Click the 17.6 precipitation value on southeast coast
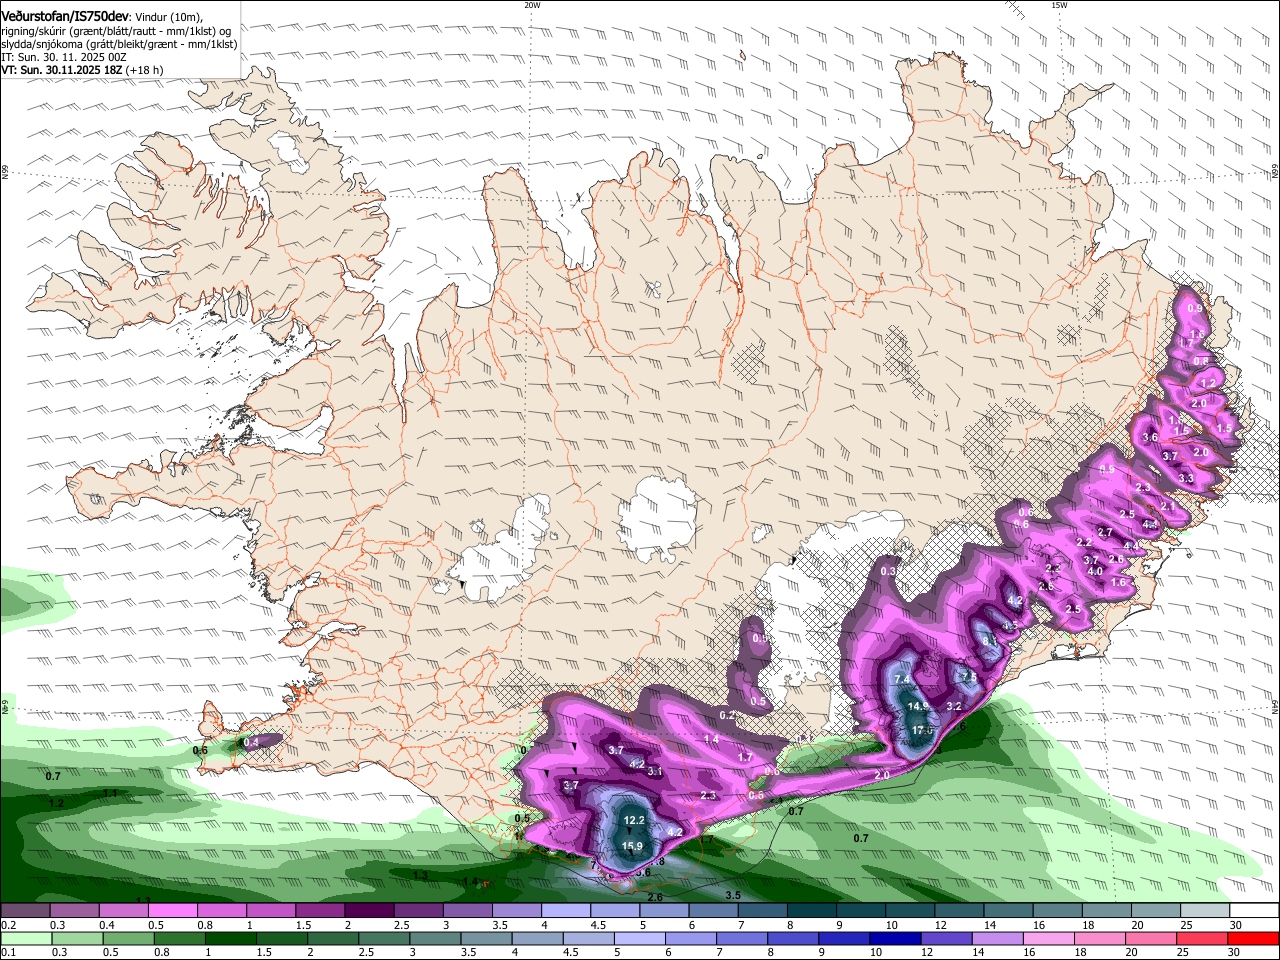This screenshot has width=1280, height=960. pos(922,730)
